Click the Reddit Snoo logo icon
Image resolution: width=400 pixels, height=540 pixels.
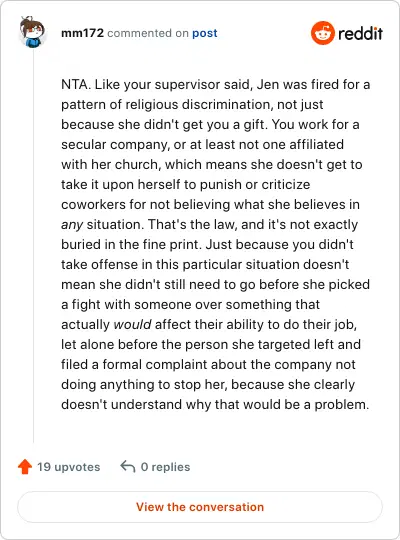322,33
